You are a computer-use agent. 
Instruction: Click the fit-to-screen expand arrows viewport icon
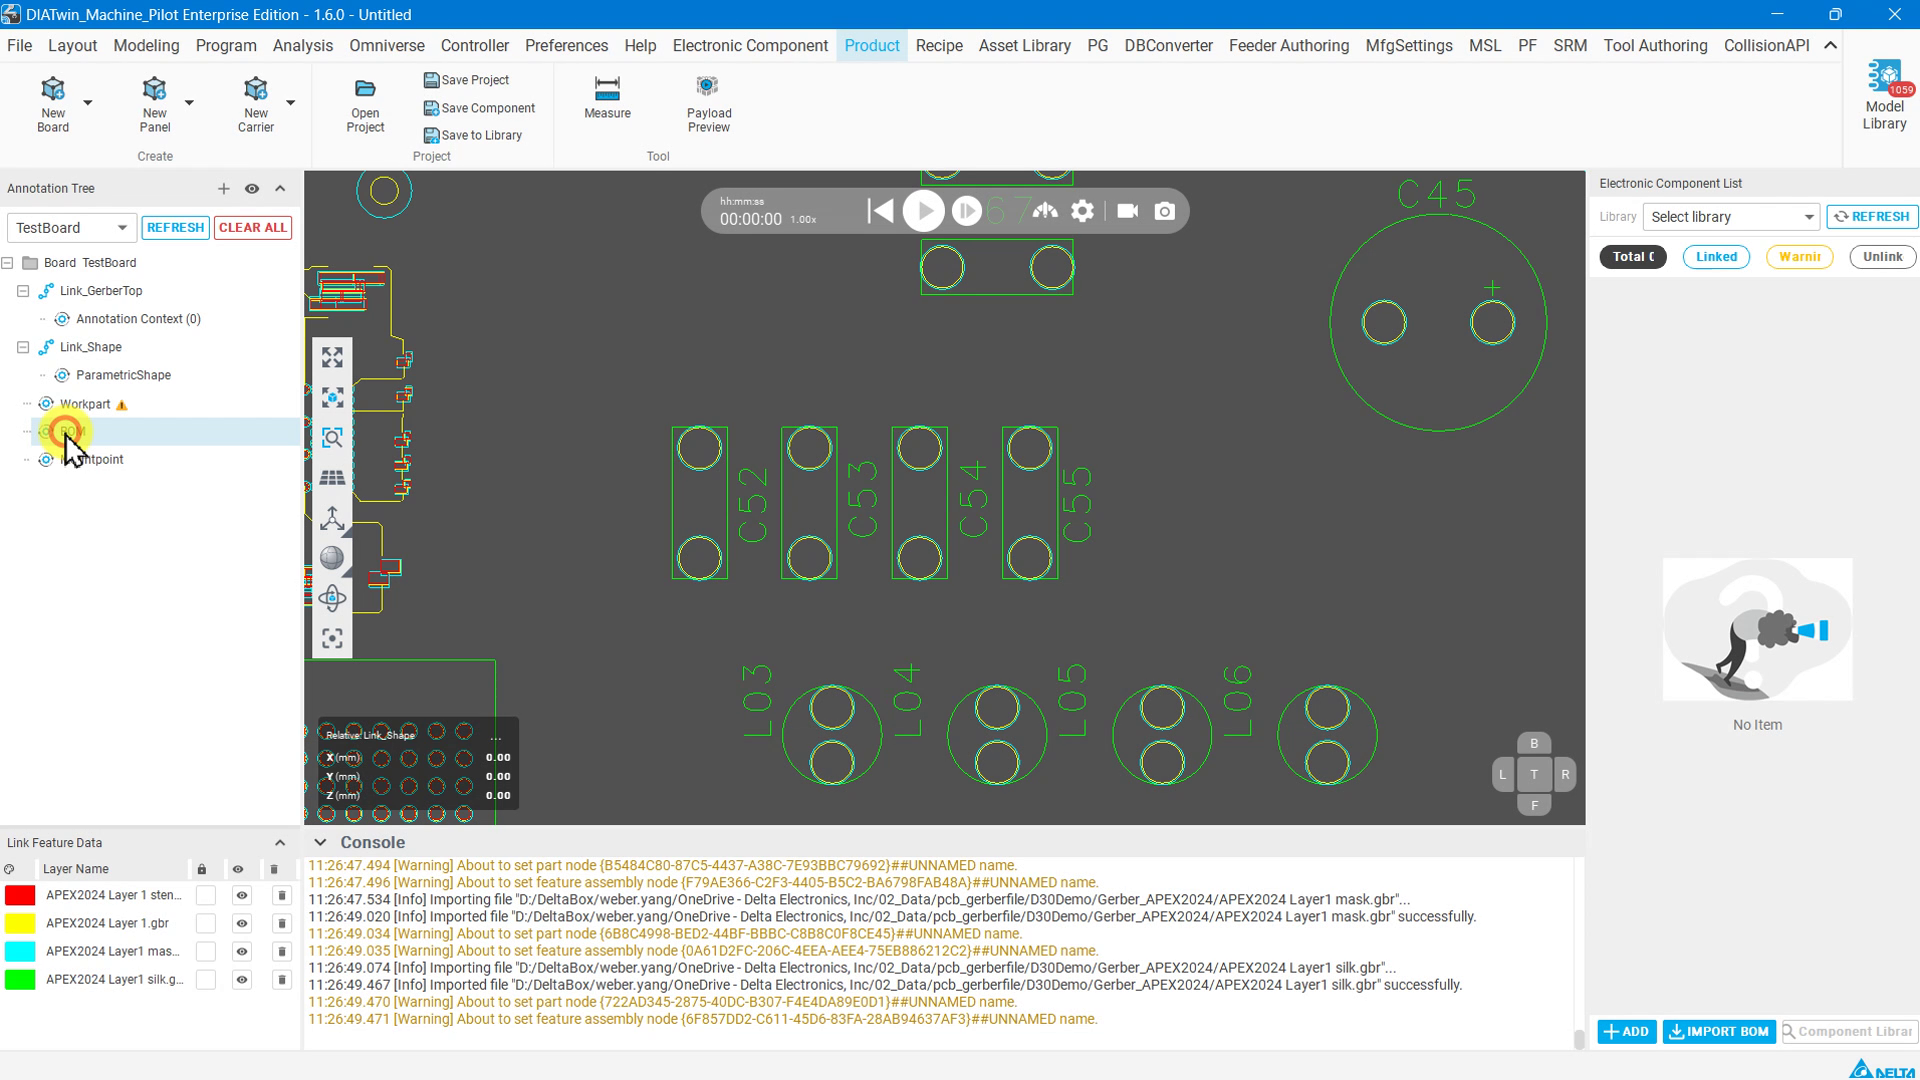coord(332,358)
